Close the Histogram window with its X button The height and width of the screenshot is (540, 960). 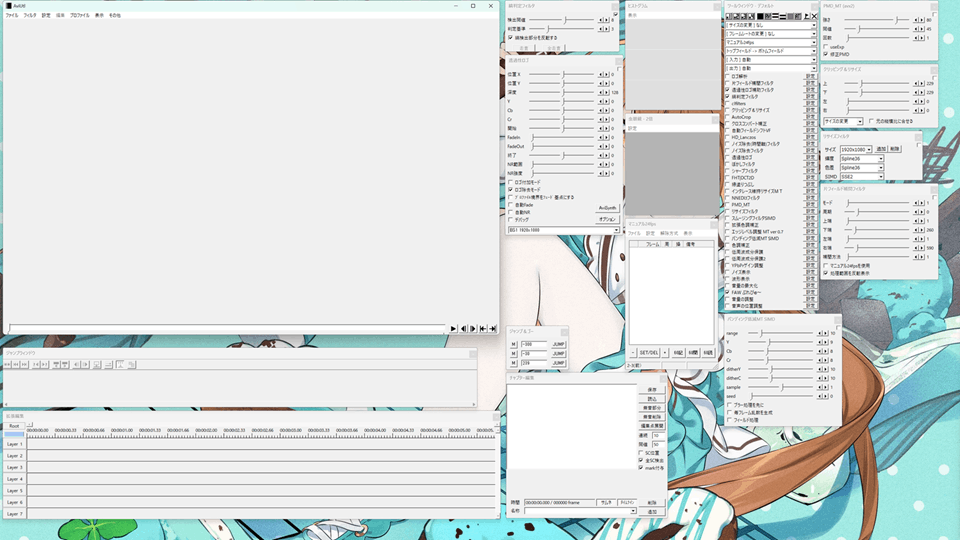tap(716, 6)
